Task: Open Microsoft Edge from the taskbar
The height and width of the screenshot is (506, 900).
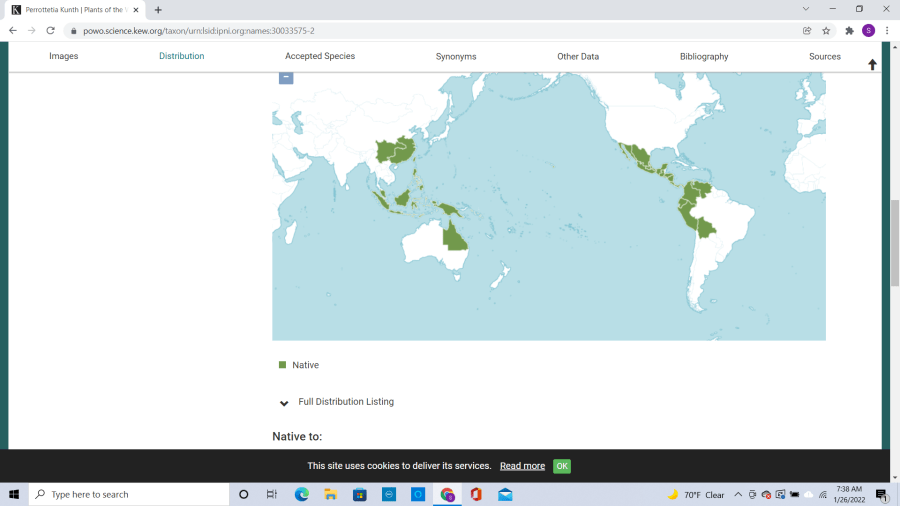Action: (301, 495)
